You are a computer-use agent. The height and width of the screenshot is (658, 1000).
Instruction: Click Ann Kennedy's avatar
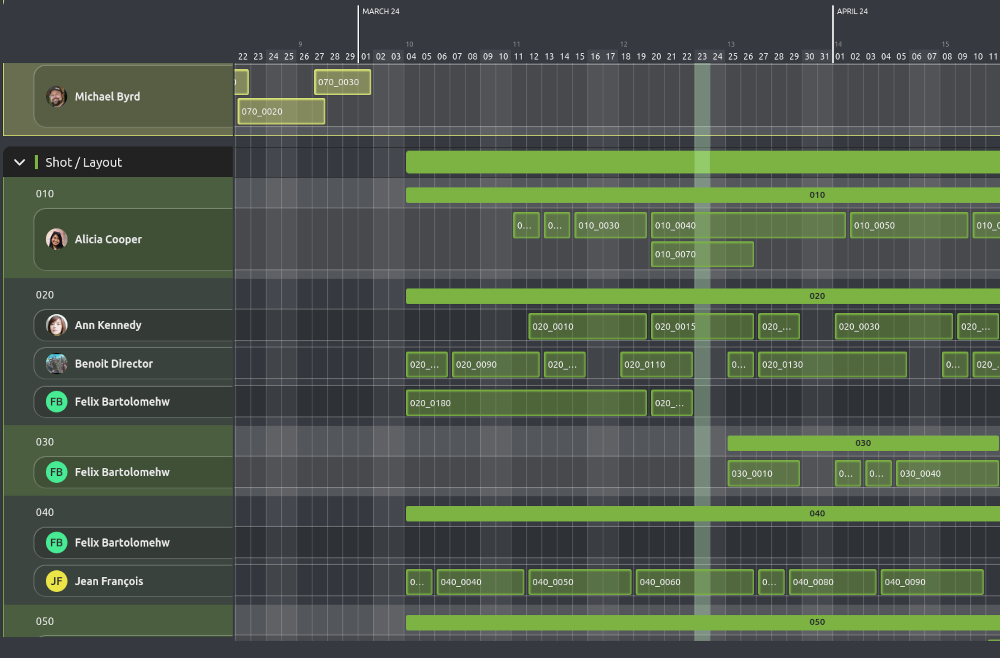[x=57, y=325]
